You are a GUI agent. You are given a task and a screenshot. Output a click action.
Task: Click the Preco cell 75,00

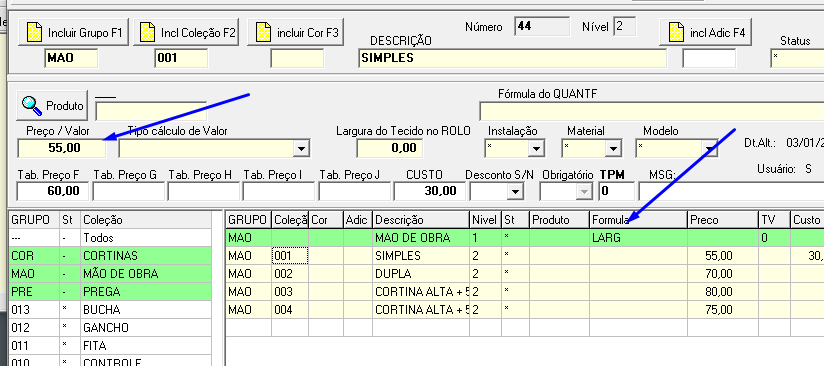[723, 310]
